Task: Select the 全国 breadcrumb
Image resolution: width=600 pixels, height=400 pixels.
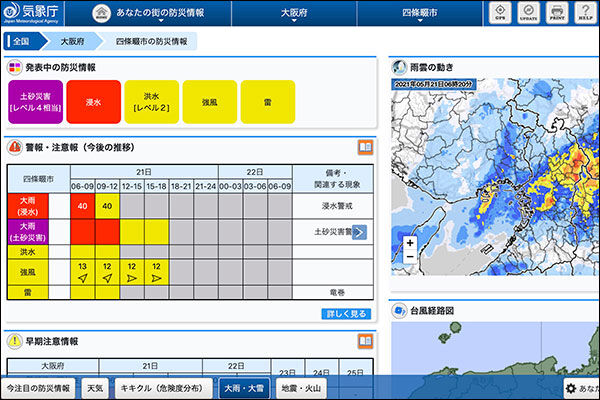Action: coord(24,41)
